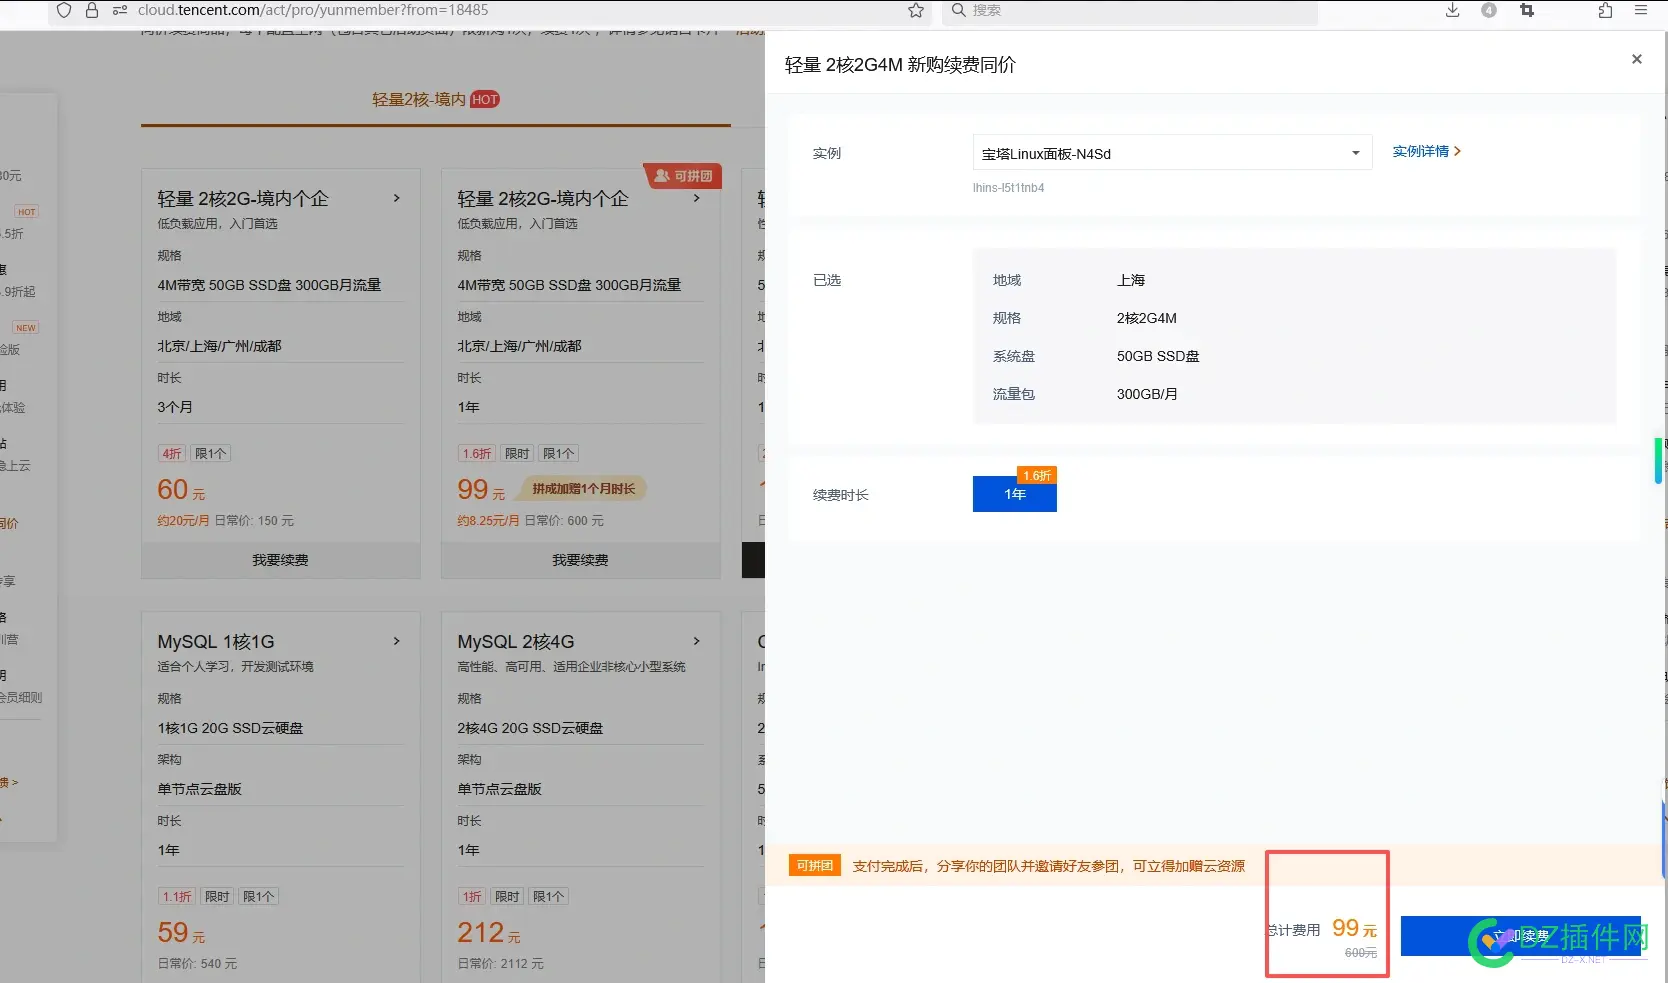
Task: Close the renewal dialog with the X
Action: [1637, 59]
